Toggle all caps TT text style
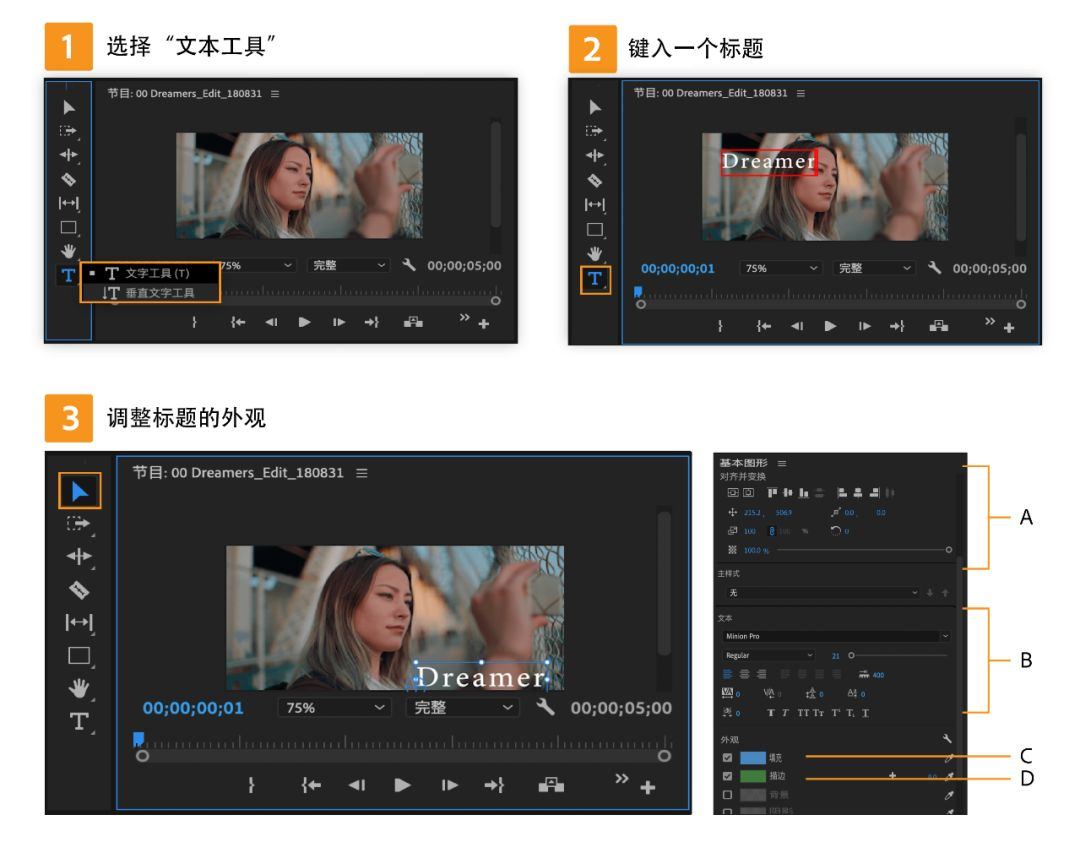 coord(803,712)
